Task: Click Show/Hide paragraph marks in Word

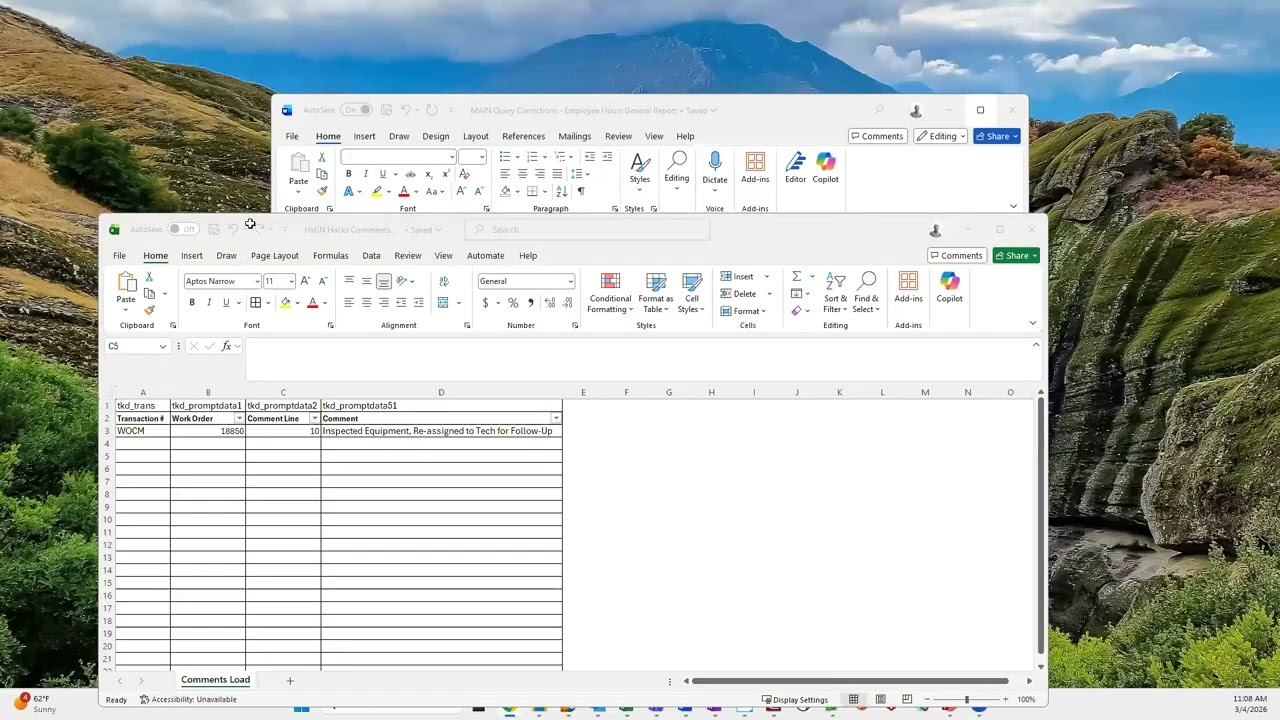Action: tap(581, 191)
